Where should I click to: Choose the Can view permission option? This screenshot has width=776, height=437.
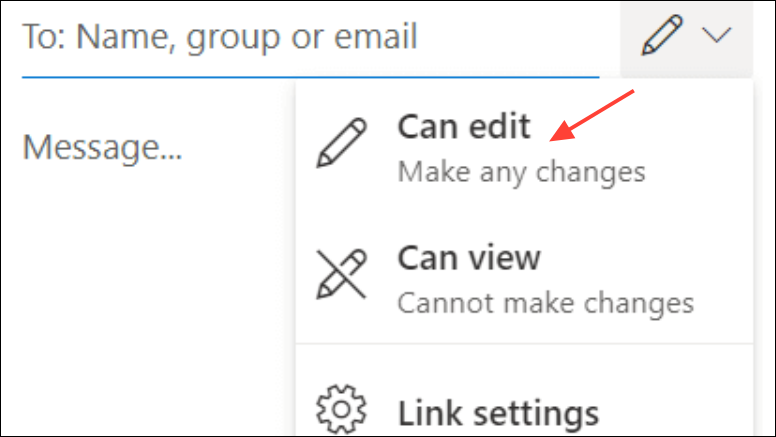pyautogui.click(x=525, y=279)
